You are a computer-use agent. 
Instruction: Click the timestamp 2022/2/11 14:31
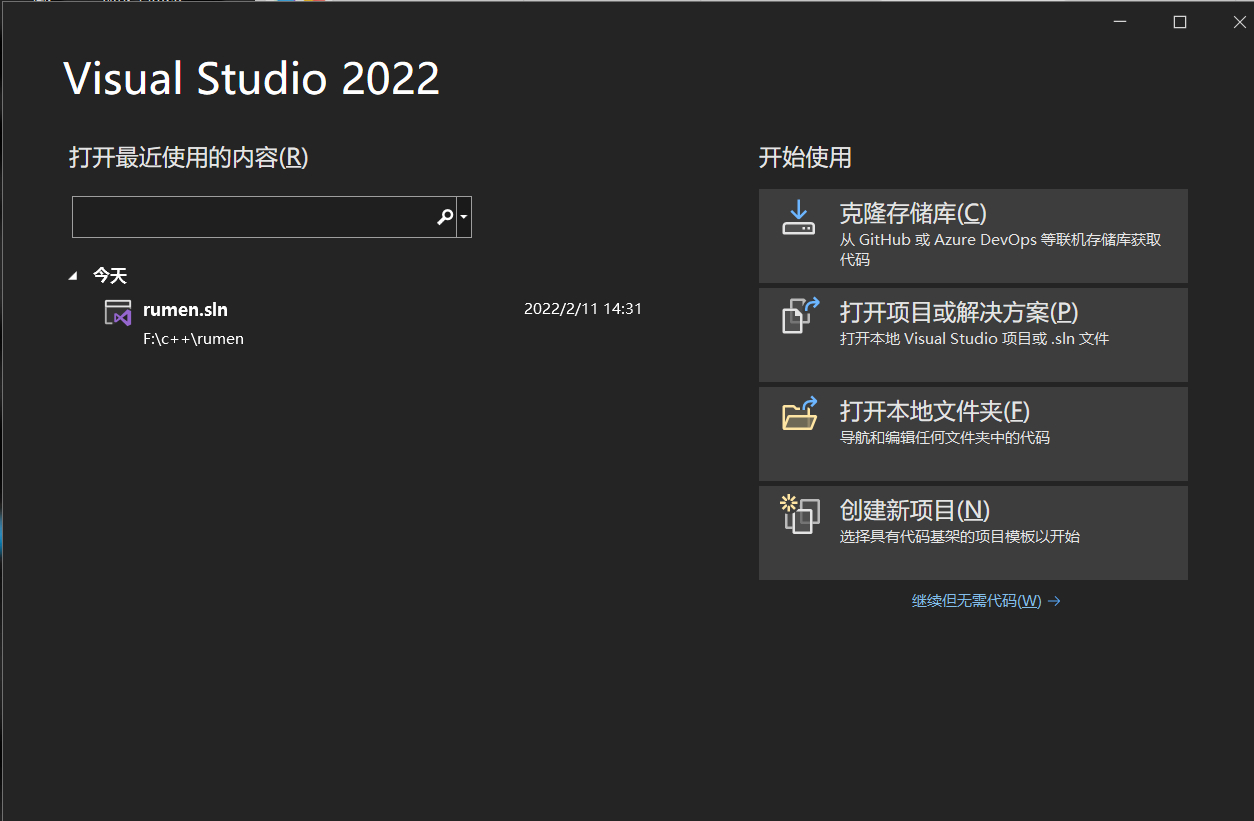click(x=583, y=308)
